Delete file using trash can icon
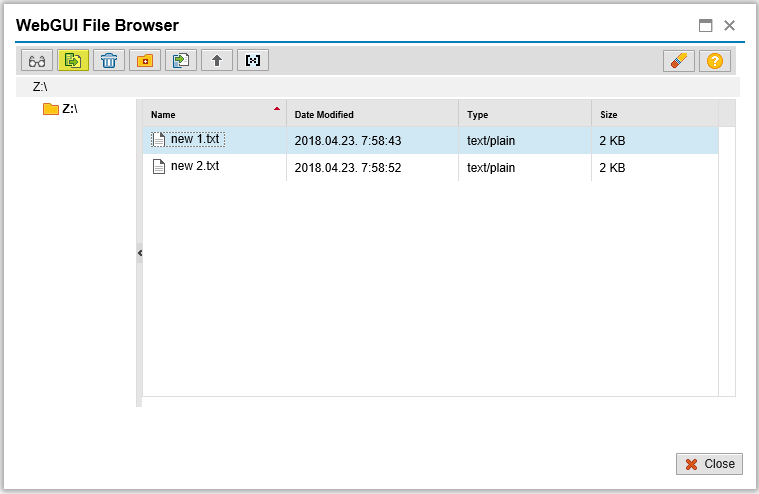 click(109, 60)
